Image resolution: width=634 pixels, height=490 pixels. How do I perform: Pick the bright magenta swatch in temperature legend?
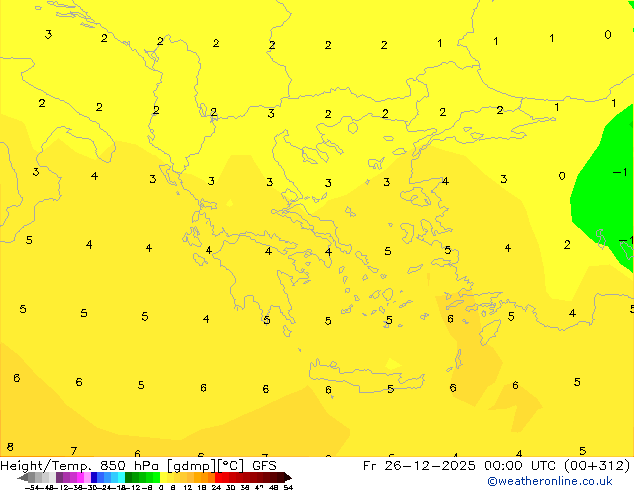coord(80,477)
